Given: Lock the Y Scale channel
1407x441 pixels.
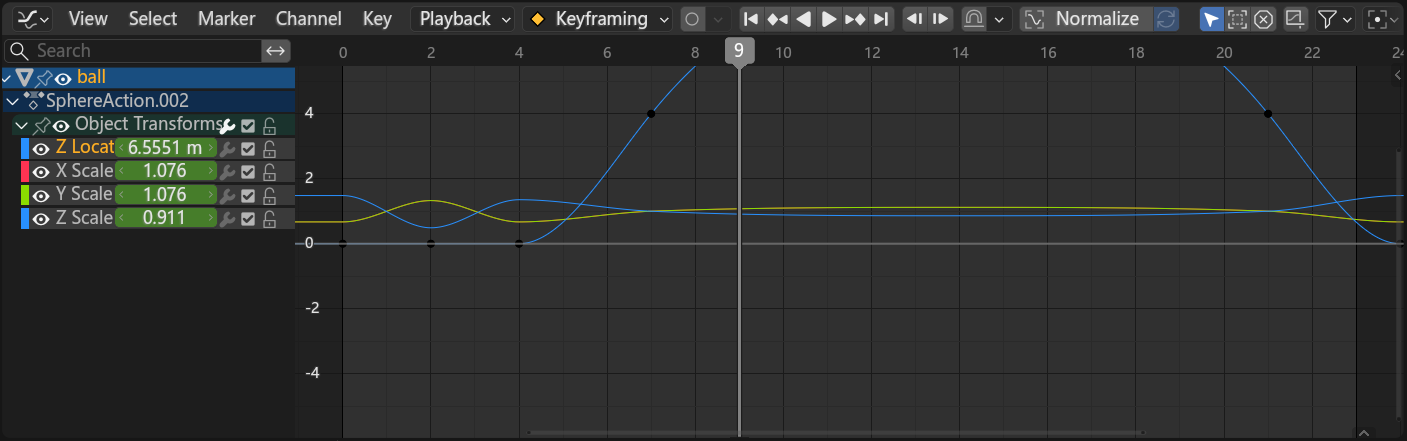Looking at the screenshot, I should pyautogui.click(x=269, y=194).
